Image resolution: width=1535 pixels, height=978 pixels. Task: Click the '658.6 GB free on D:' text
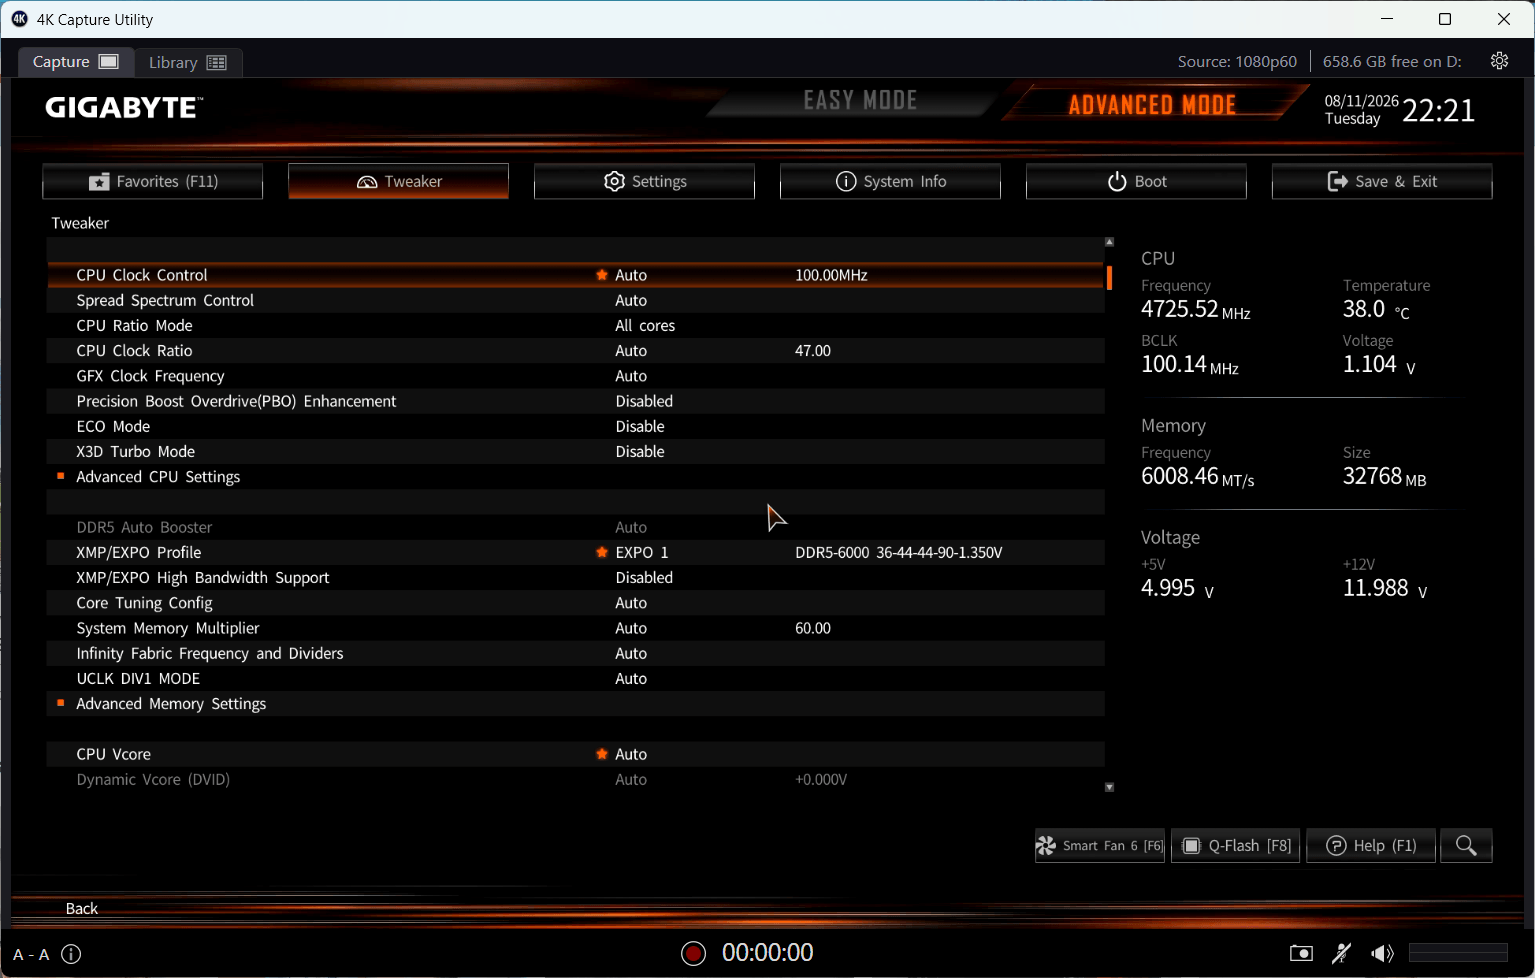[x=1392, y=62]
